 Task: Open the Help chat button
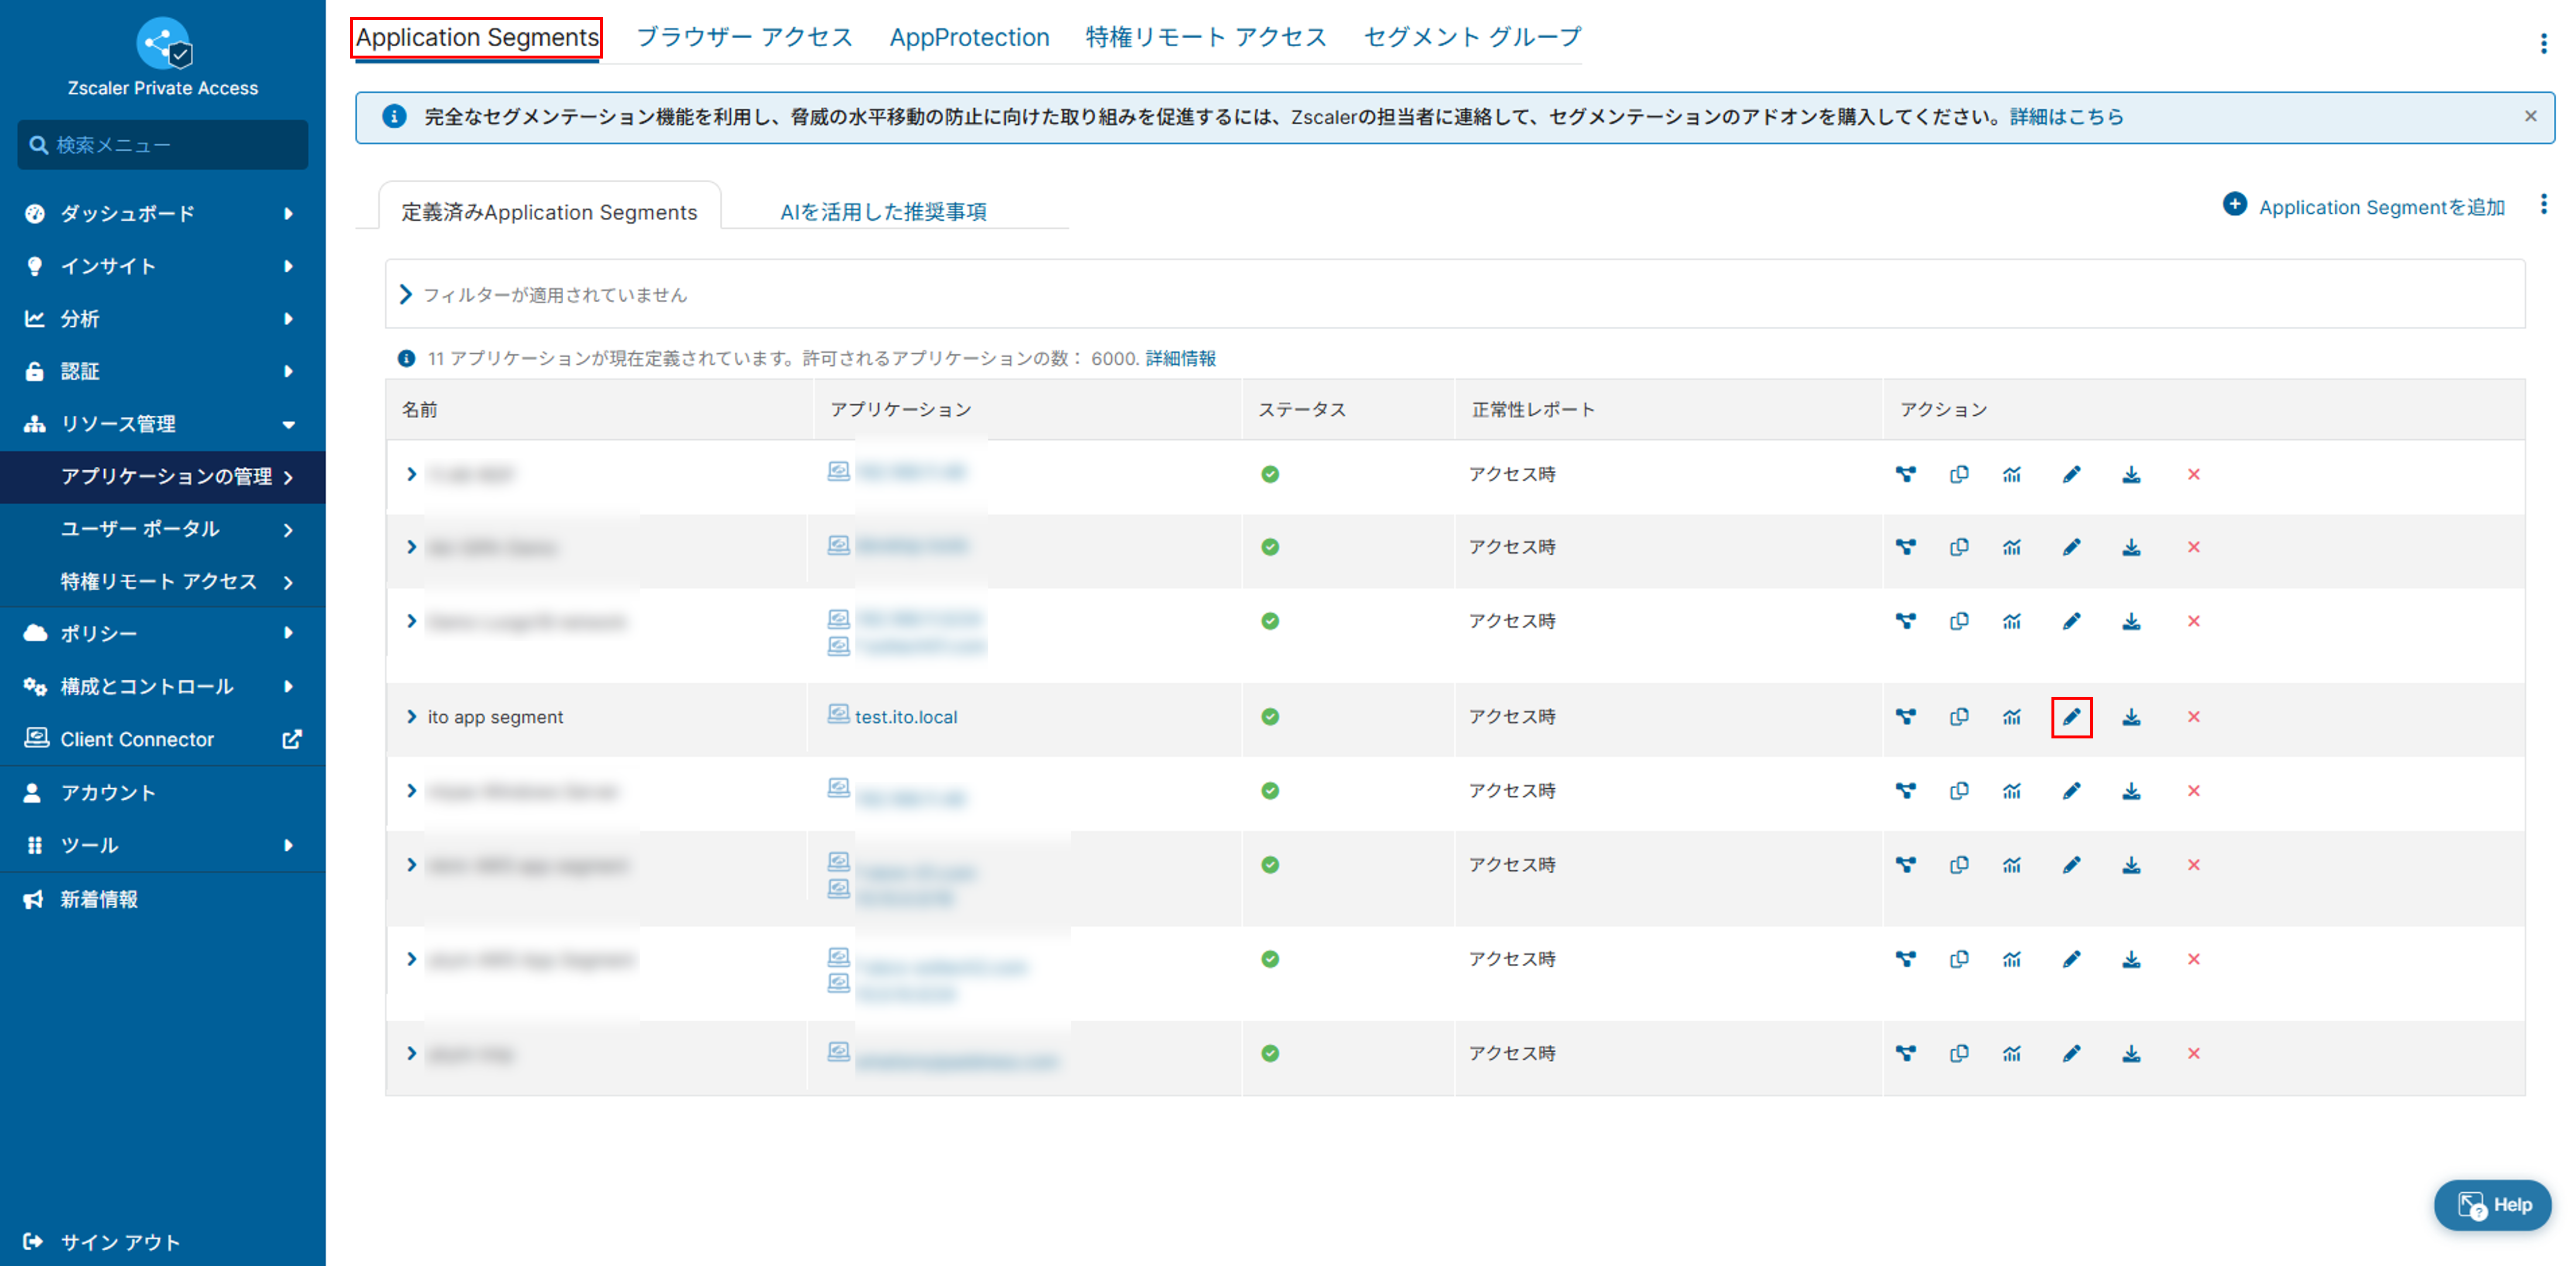tap(2492, 1205)
